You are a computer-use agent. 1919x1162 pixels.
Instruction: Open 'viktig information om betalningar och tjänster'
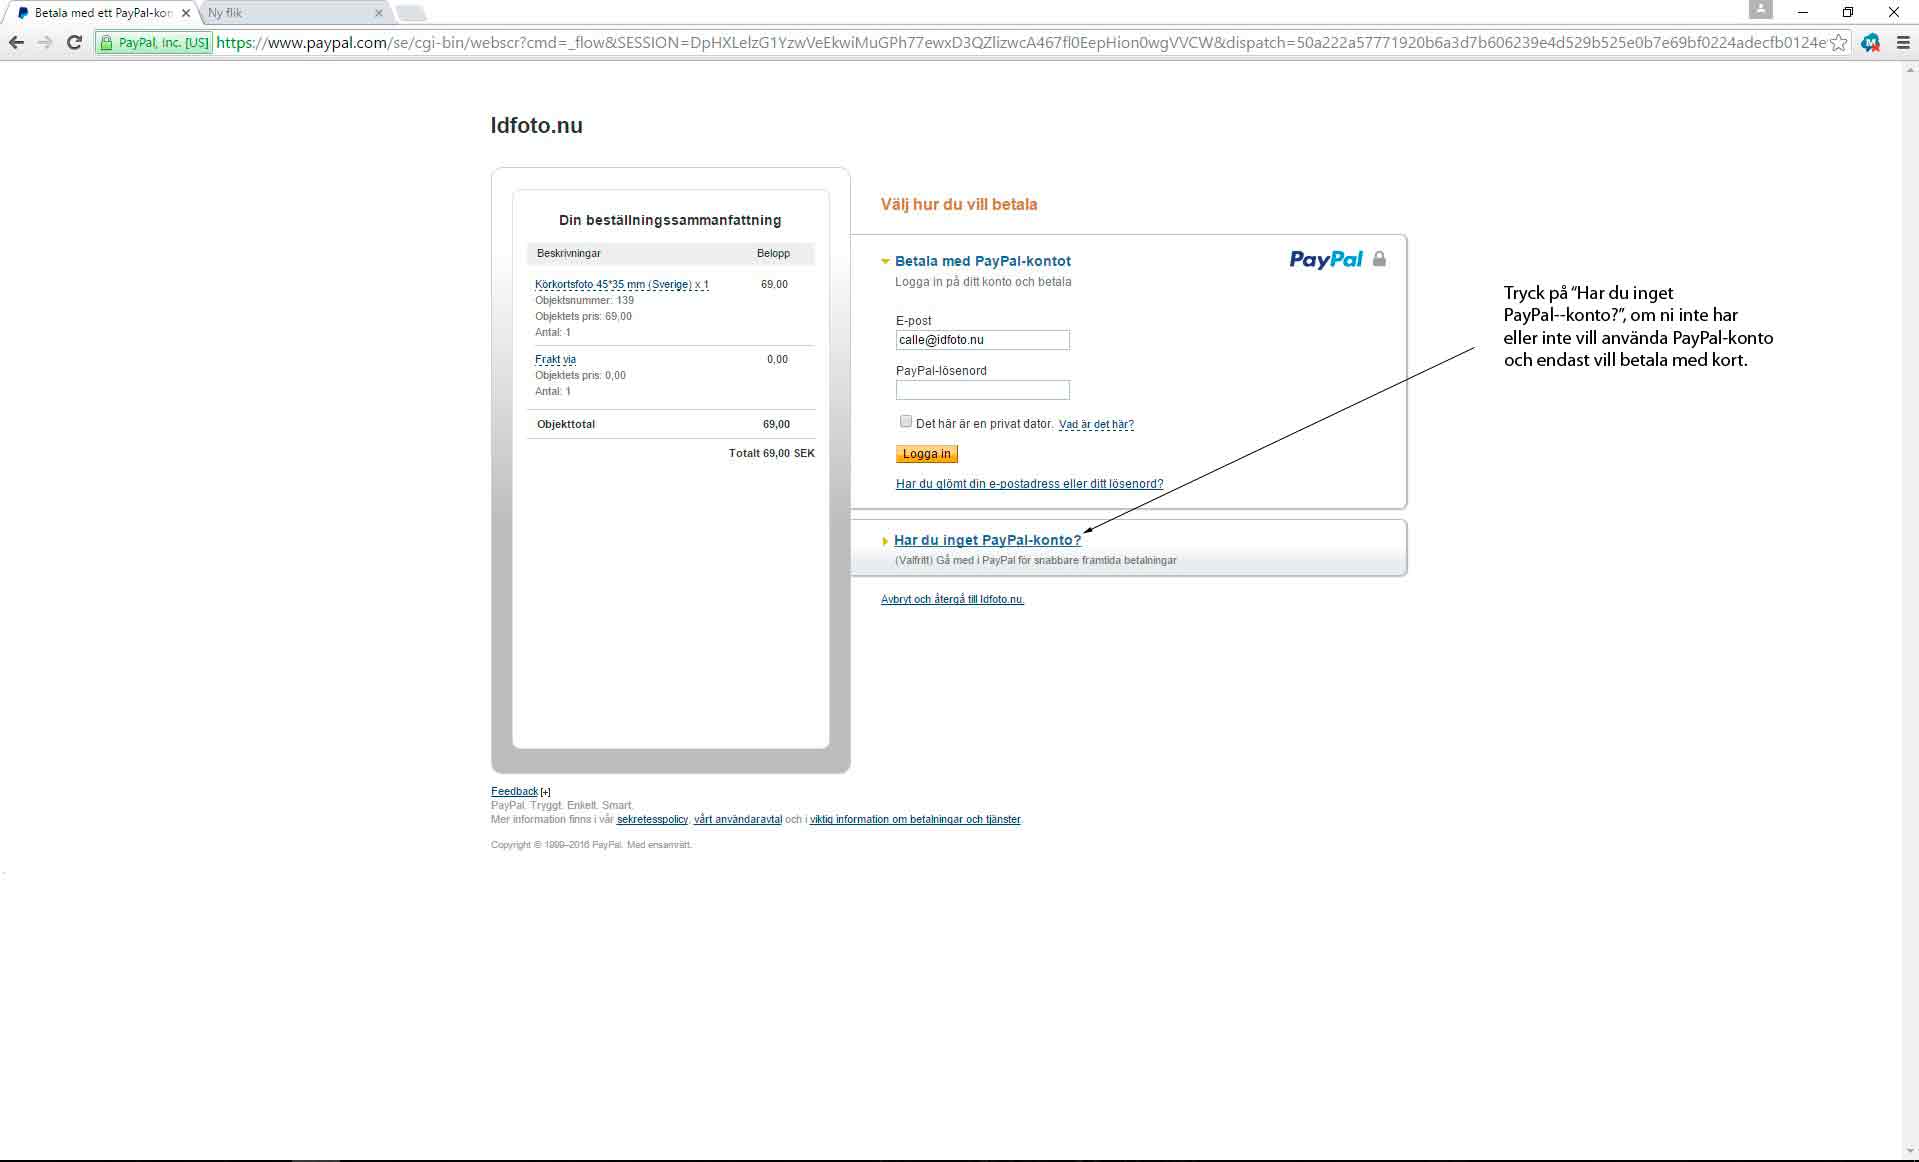pyautogui.click(x=915, y=819)
